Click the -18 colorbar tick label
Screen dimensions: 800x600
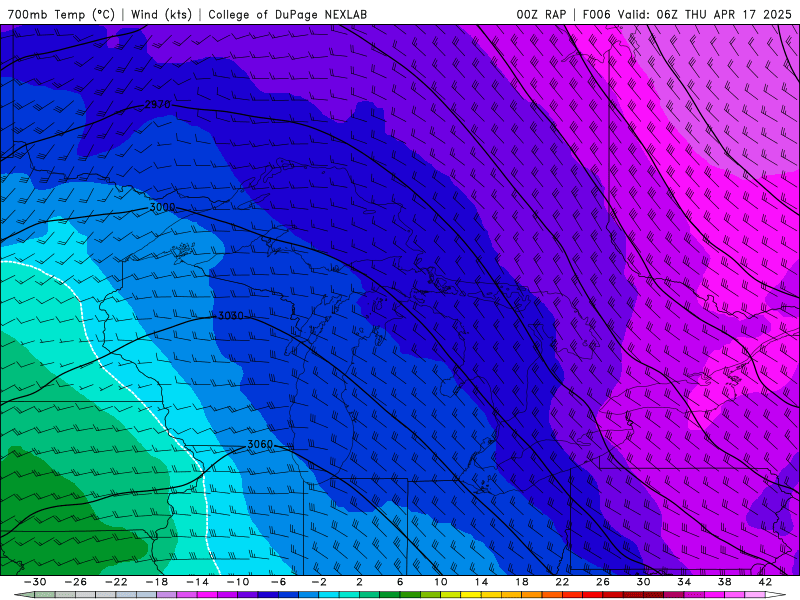pyautogui.click(x=157, y=582)
